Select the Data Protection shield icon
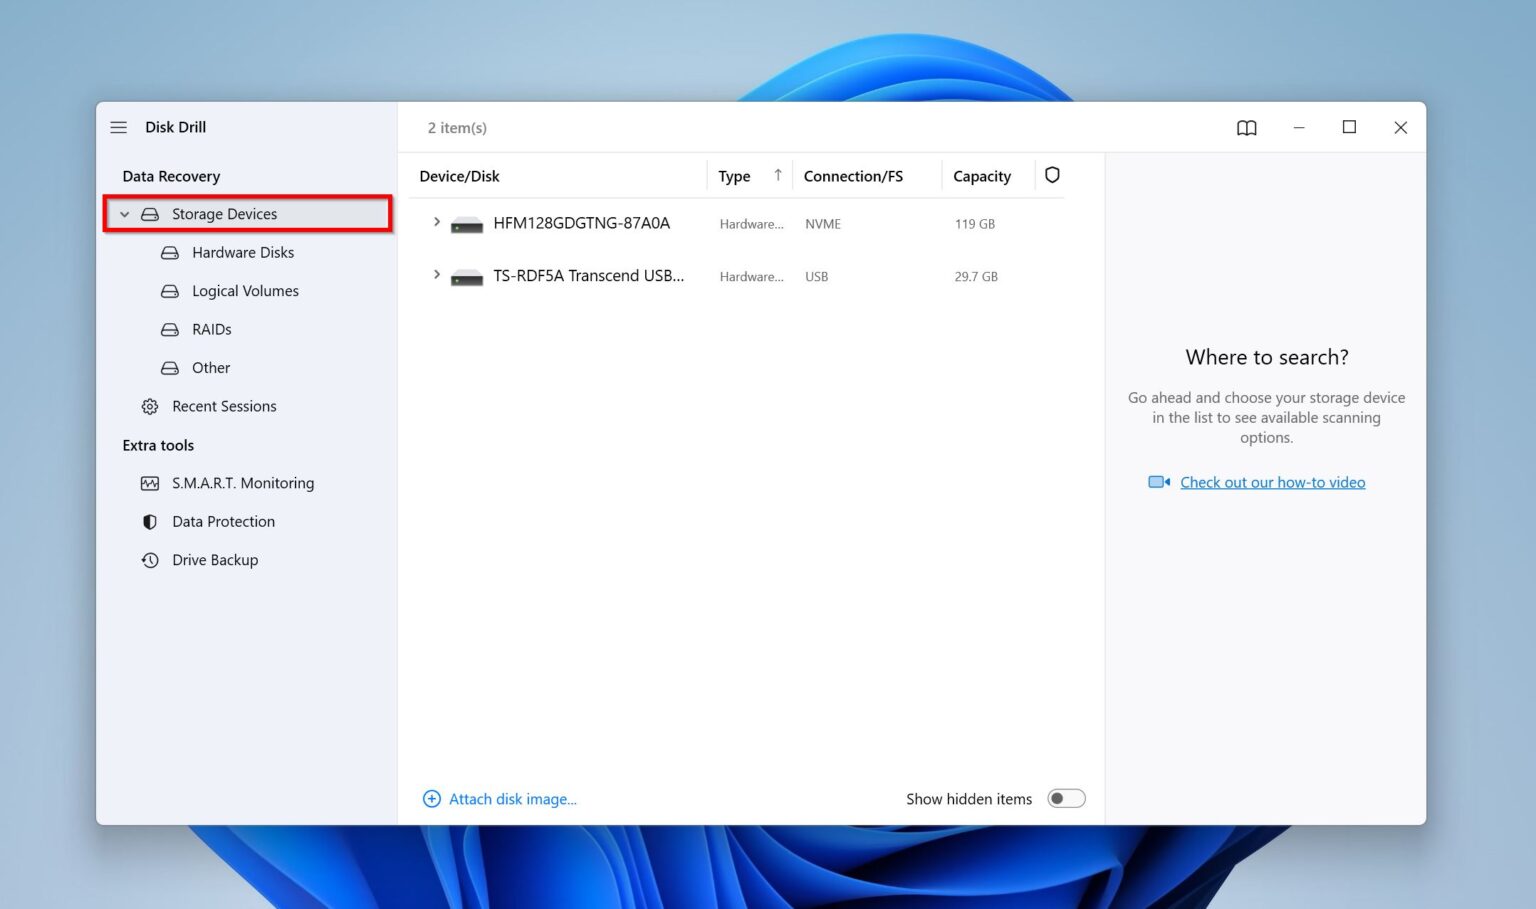Viewport: 1536px width, 909px height. point(149,521)
